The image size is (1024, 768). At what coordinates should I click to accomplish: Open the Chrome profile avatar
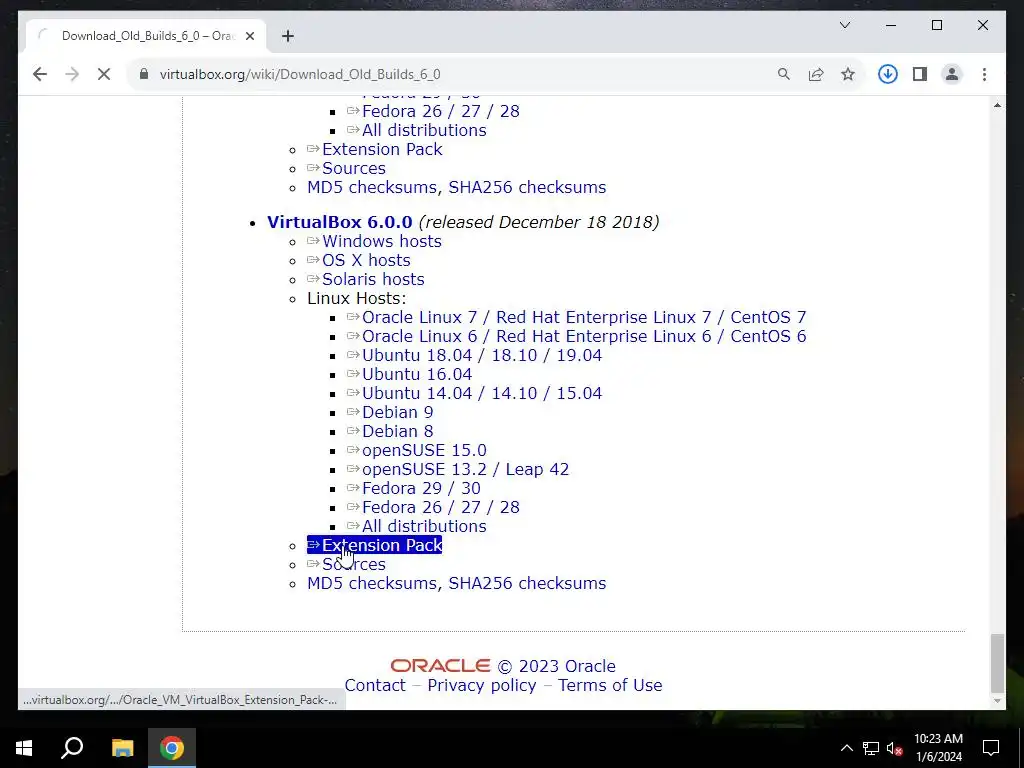[952, 74]
